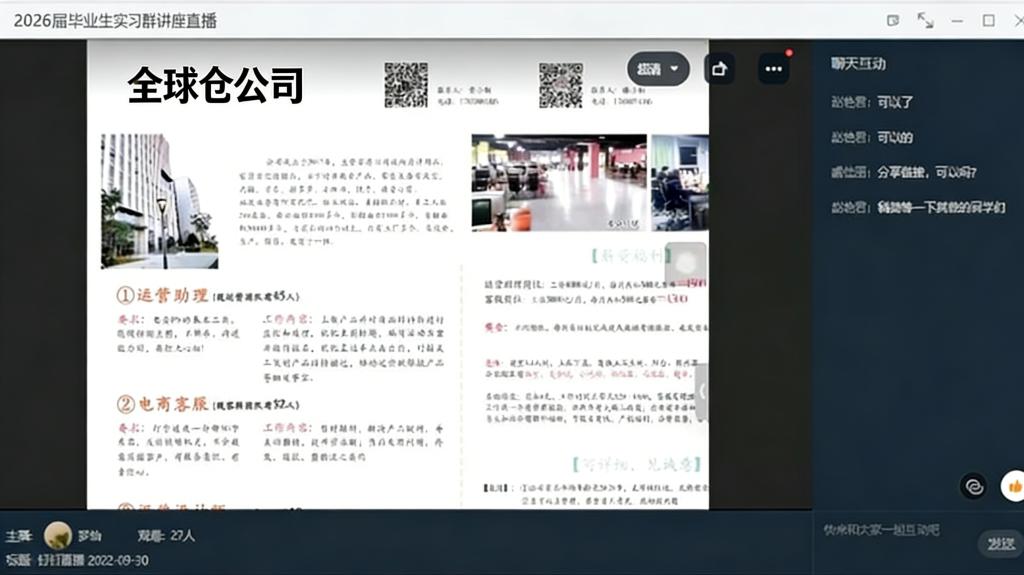Open the quality dropdown in video overlay
The width and height of the screenshot is (1024, 575).
(x=658, y=69)
